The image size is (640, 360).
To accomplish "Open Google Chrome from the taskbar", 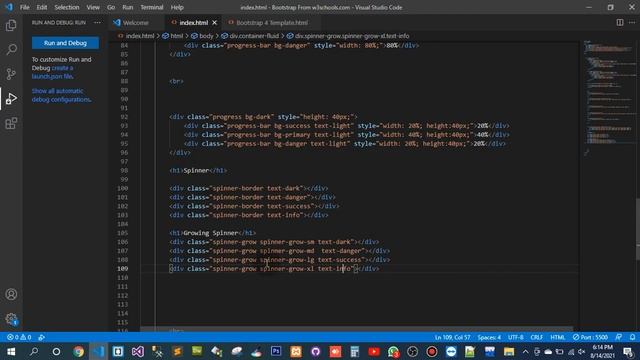I will 78,351.
